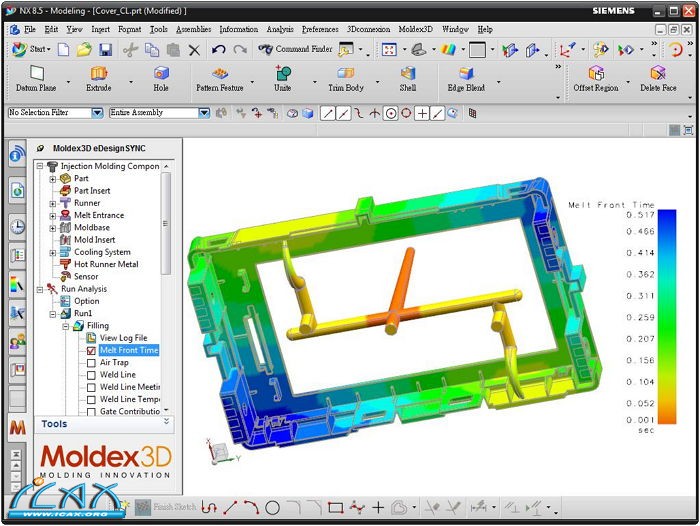700x526 pixels.
Task: Click the rainbow color legend bar
Action: tap(667, 316)
